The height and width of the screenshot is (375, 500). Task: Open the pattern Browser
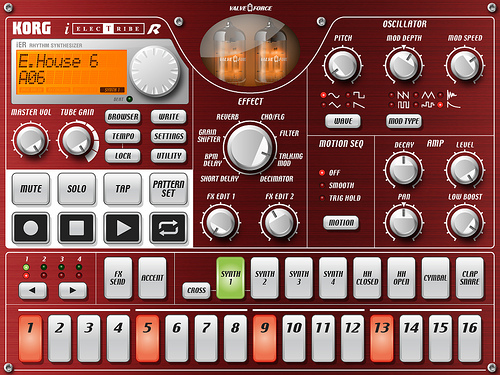point(123,117)
